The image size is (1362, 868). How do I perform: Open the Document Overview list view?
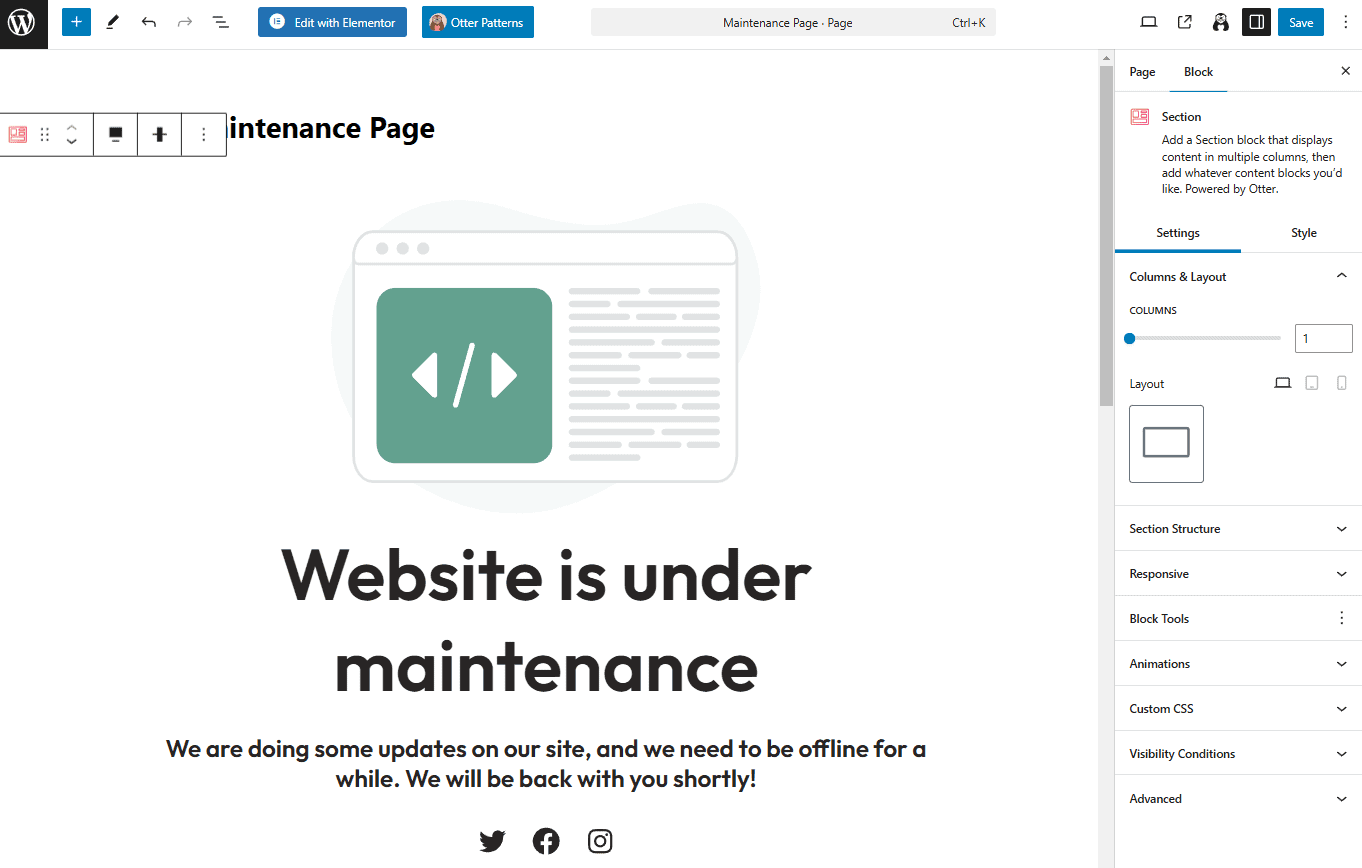pyautogui.click(x=220, y=21)
